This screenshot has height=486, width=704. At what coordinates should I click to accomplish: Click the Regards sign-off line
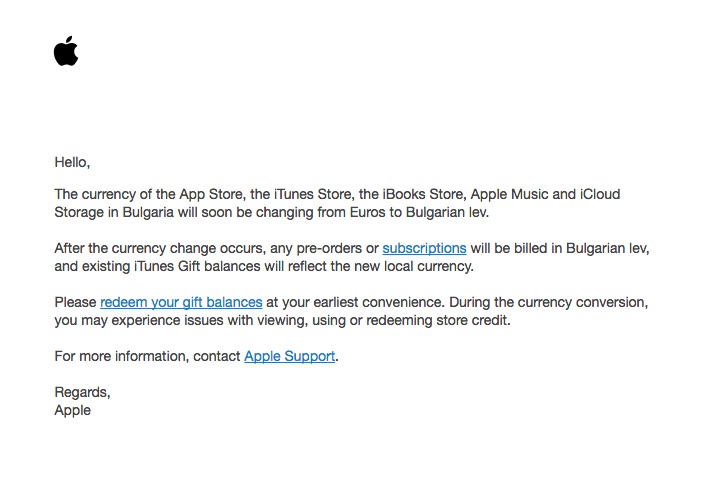click(82, 392)
